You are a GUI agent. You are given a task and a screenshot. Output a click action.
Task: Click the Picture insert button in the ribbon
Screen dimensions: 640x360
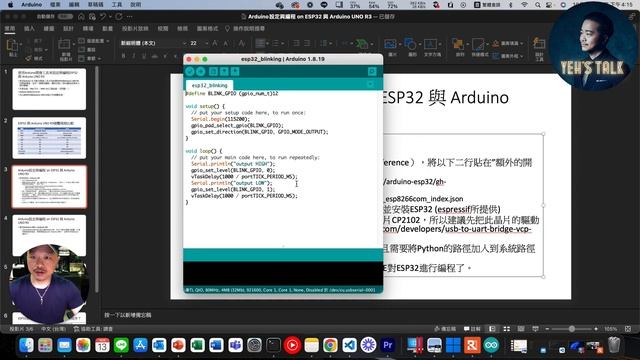(x=391, y=47)
